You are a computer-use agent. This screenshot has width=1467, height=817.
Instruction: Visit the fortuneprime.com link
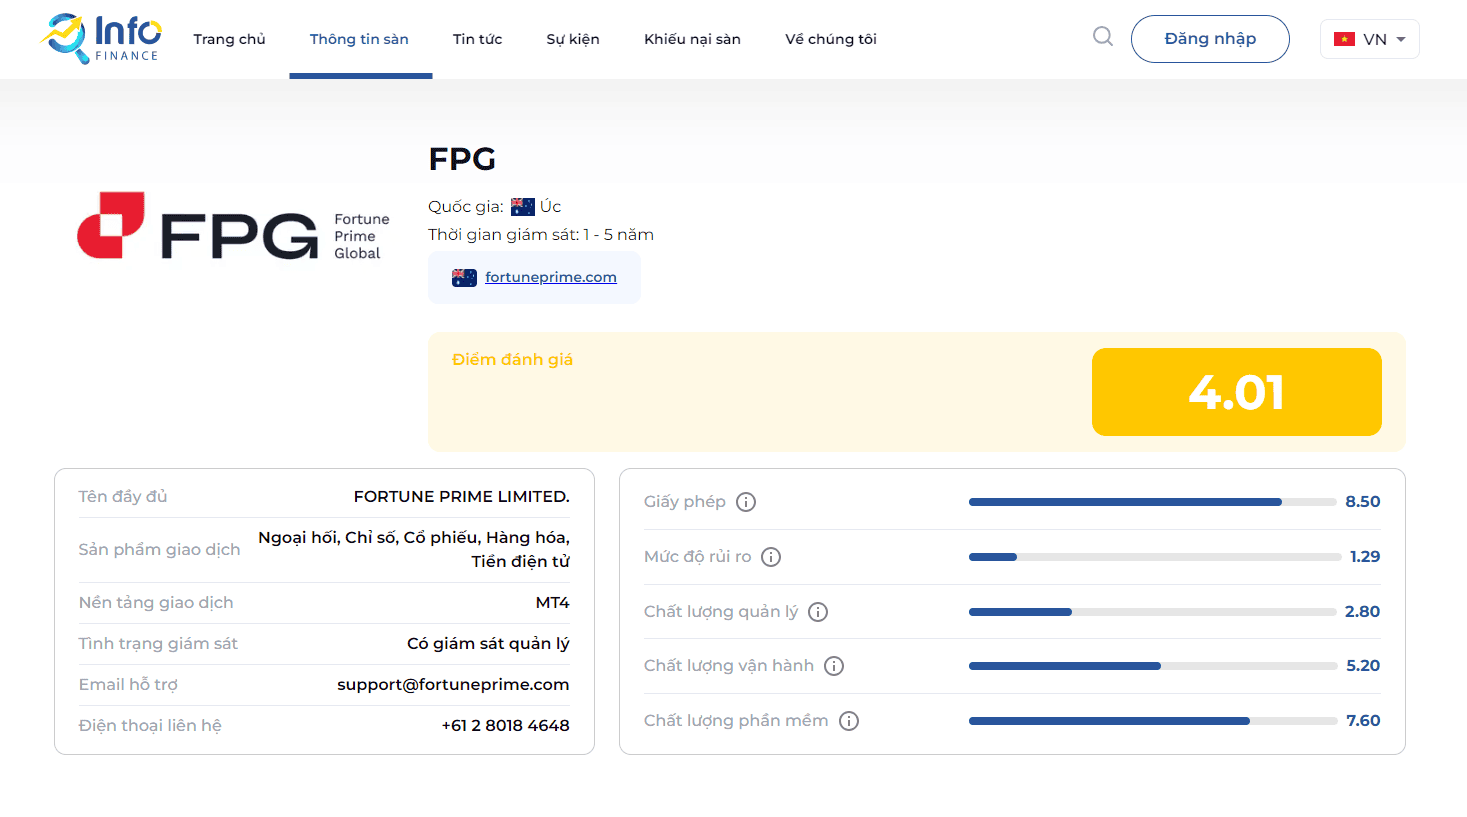551,278
